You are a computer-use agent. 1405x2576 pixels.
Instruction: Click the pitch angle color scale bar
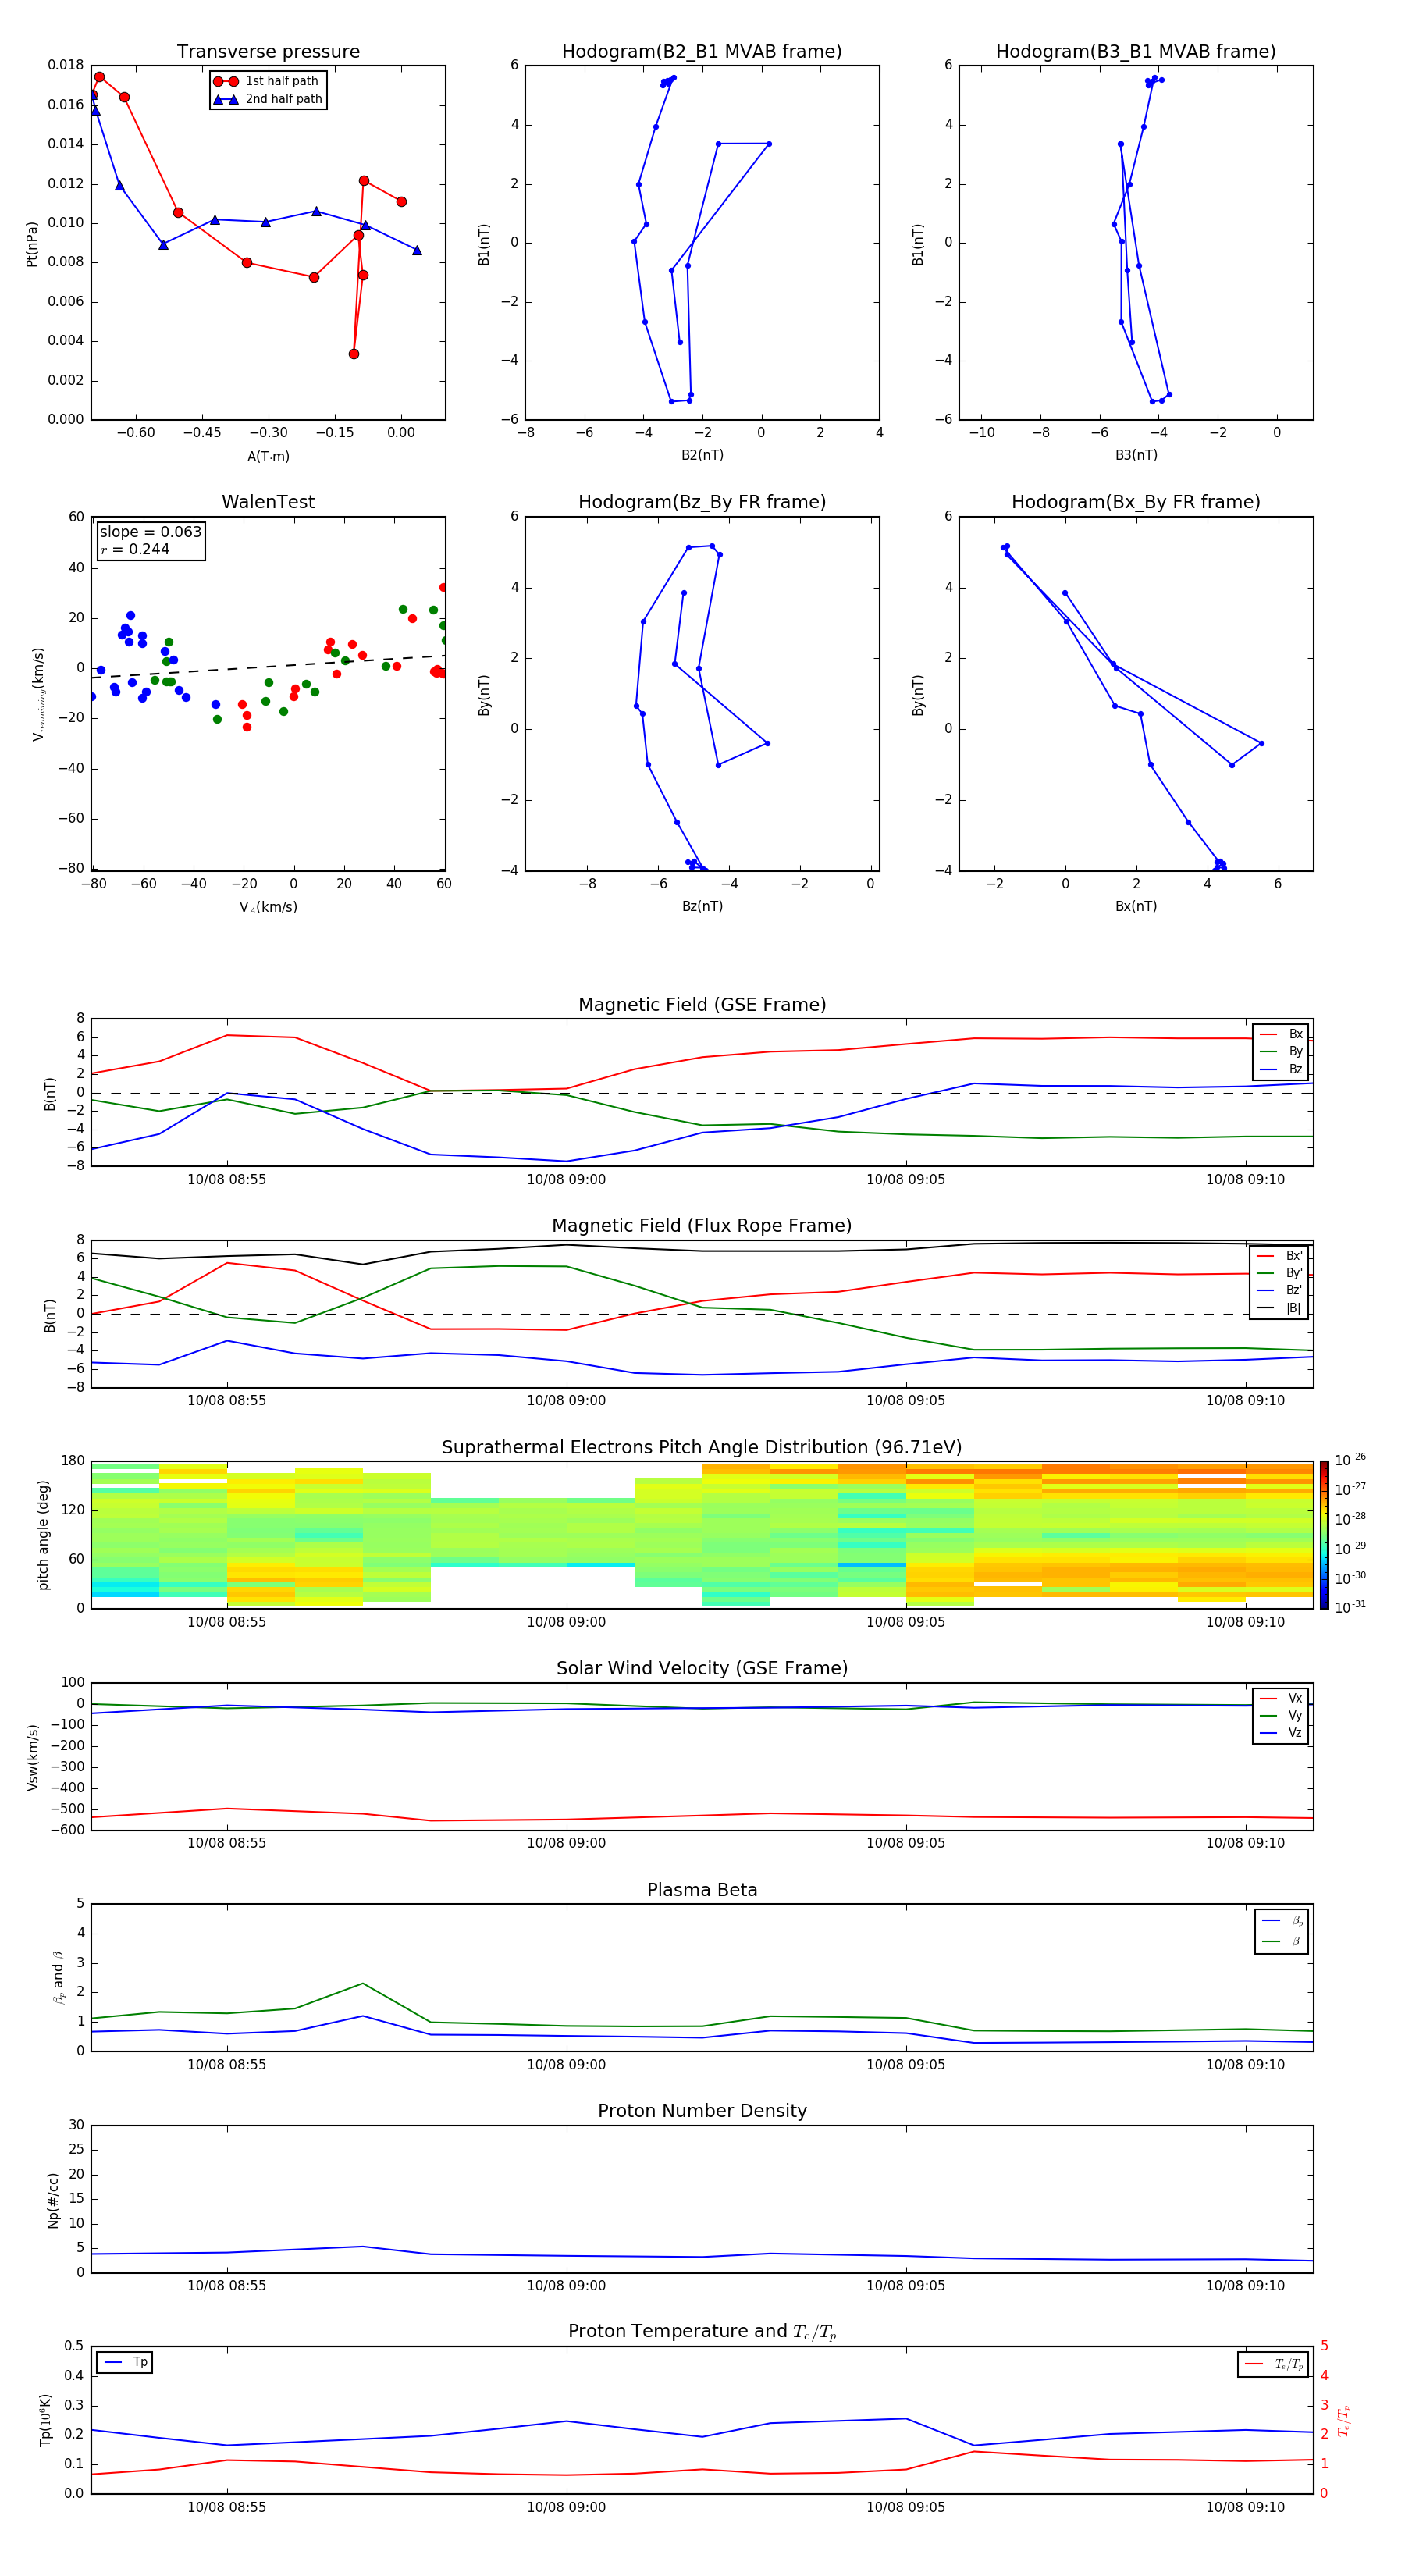(1324, 1535)
